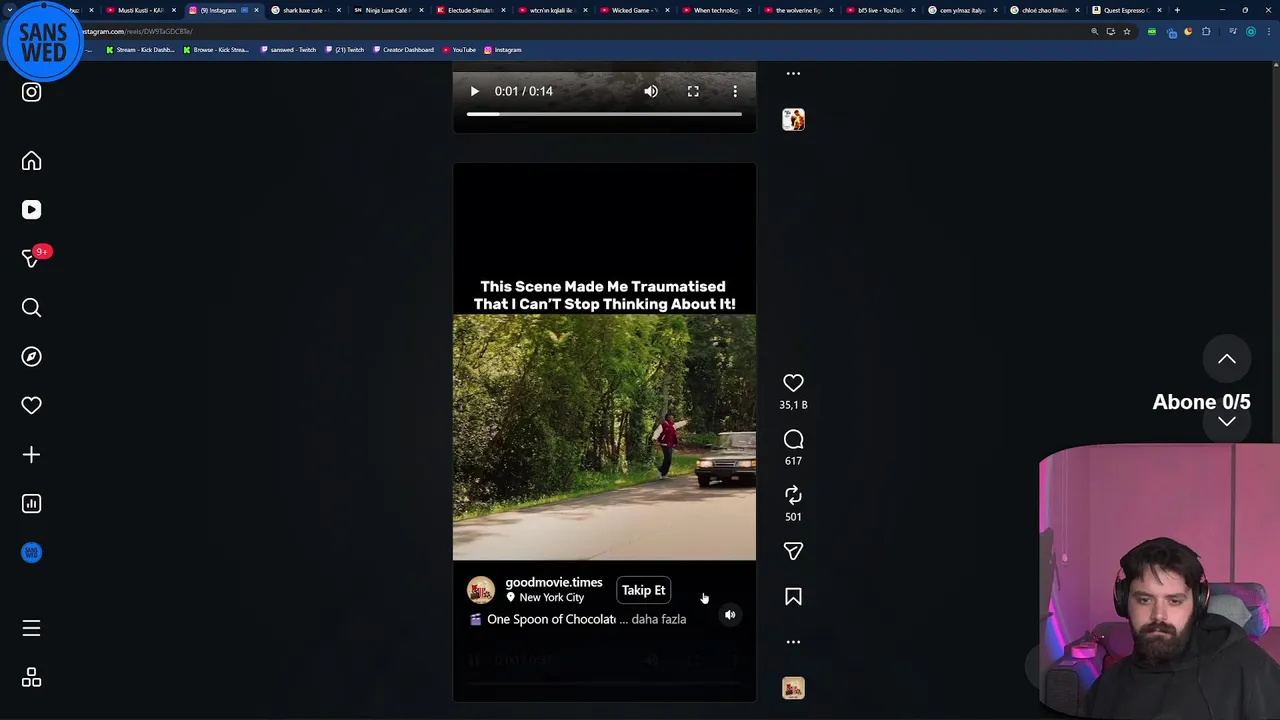Enter fullscreen on the upper video
The height and width of the screenshot is (720, 1280).
point(693,91)
